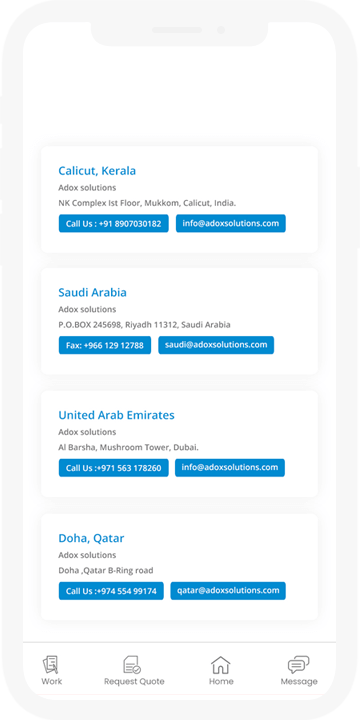Email saudi@adoxsolutions.com
360x720 pixels.
coord(216,345)
